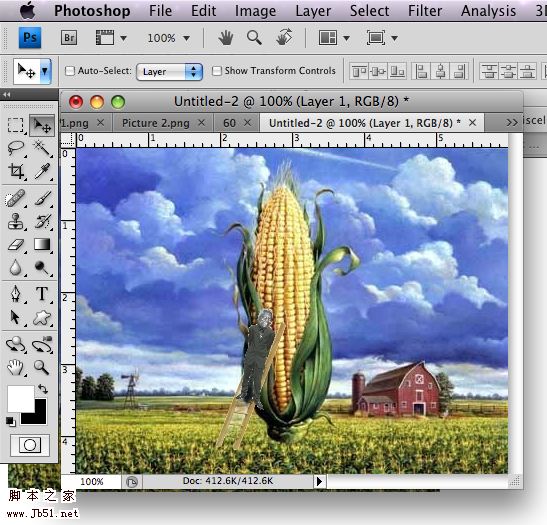Click Align Top Edges button
Screen dimensions: 547x525
pos(359,71)
